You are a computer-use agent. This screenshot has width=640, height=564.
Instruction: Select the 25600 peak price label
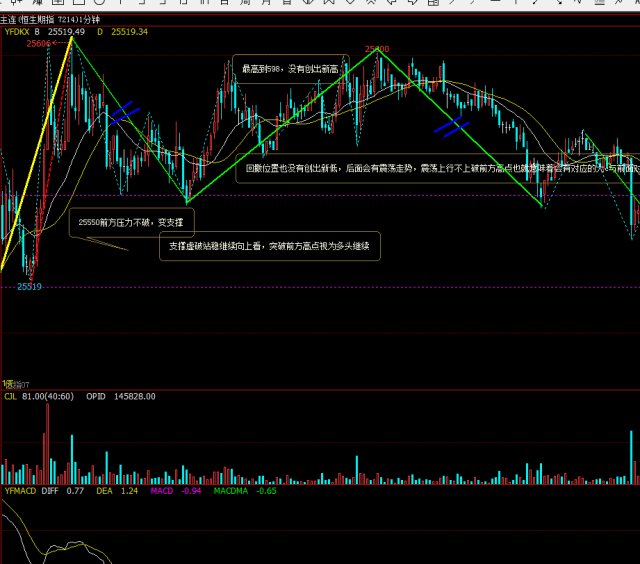[x=377, y=49]
